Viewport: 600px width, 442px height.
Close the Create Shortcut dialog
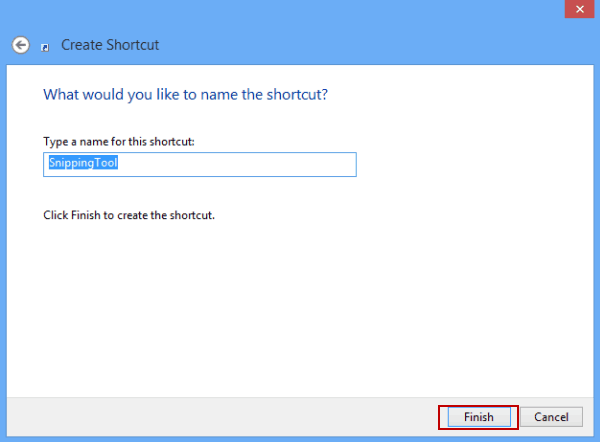[579, 9]
